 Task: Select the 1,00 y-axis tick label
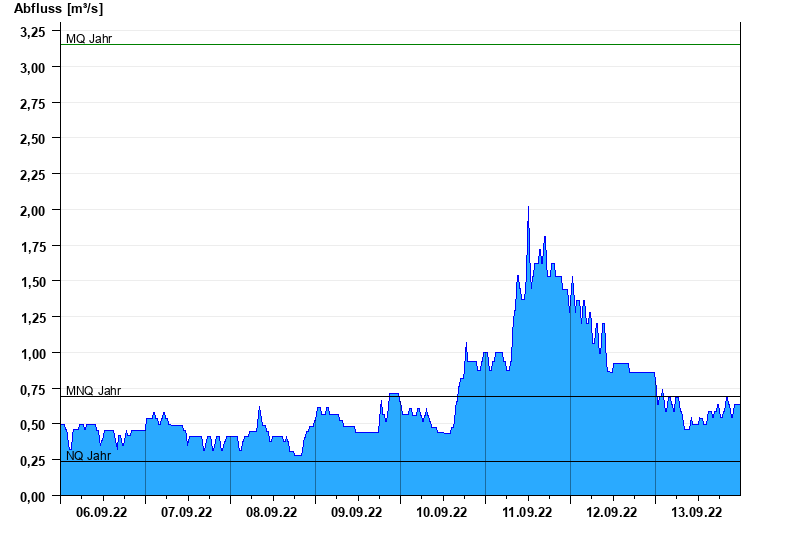33,353
